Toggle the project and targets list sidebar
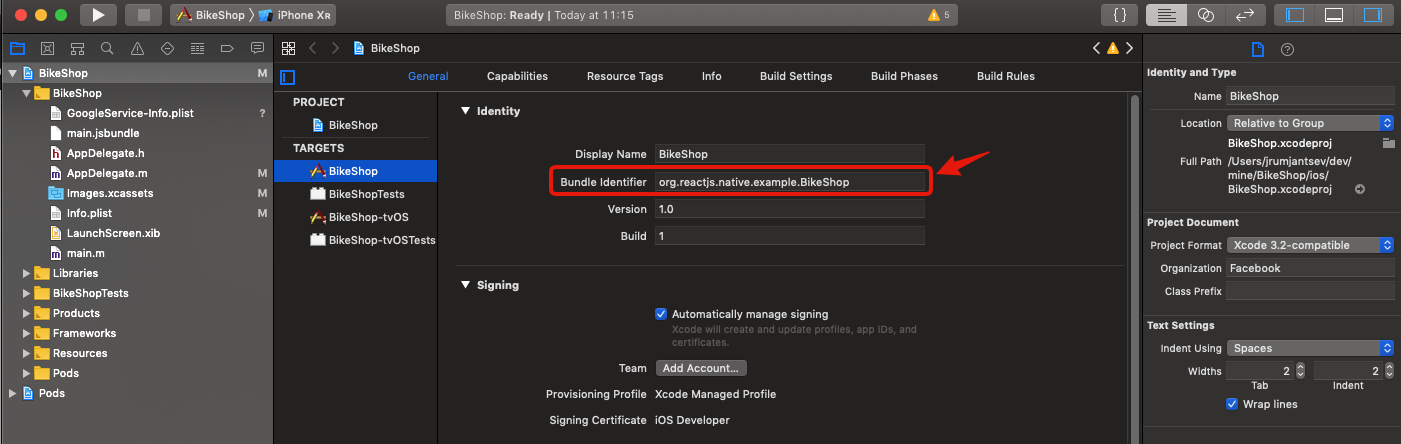The image size is (1401, 444). tap(288, 76)
